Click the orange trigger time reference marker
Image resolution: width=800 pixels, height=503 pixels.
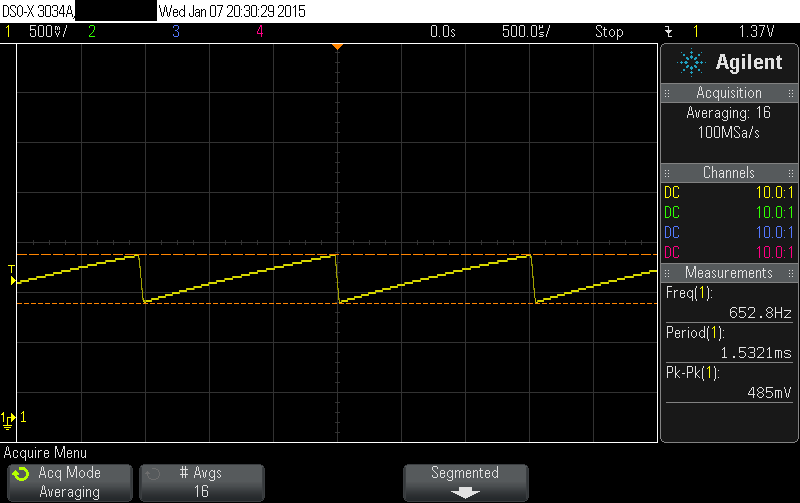(337, 47)
